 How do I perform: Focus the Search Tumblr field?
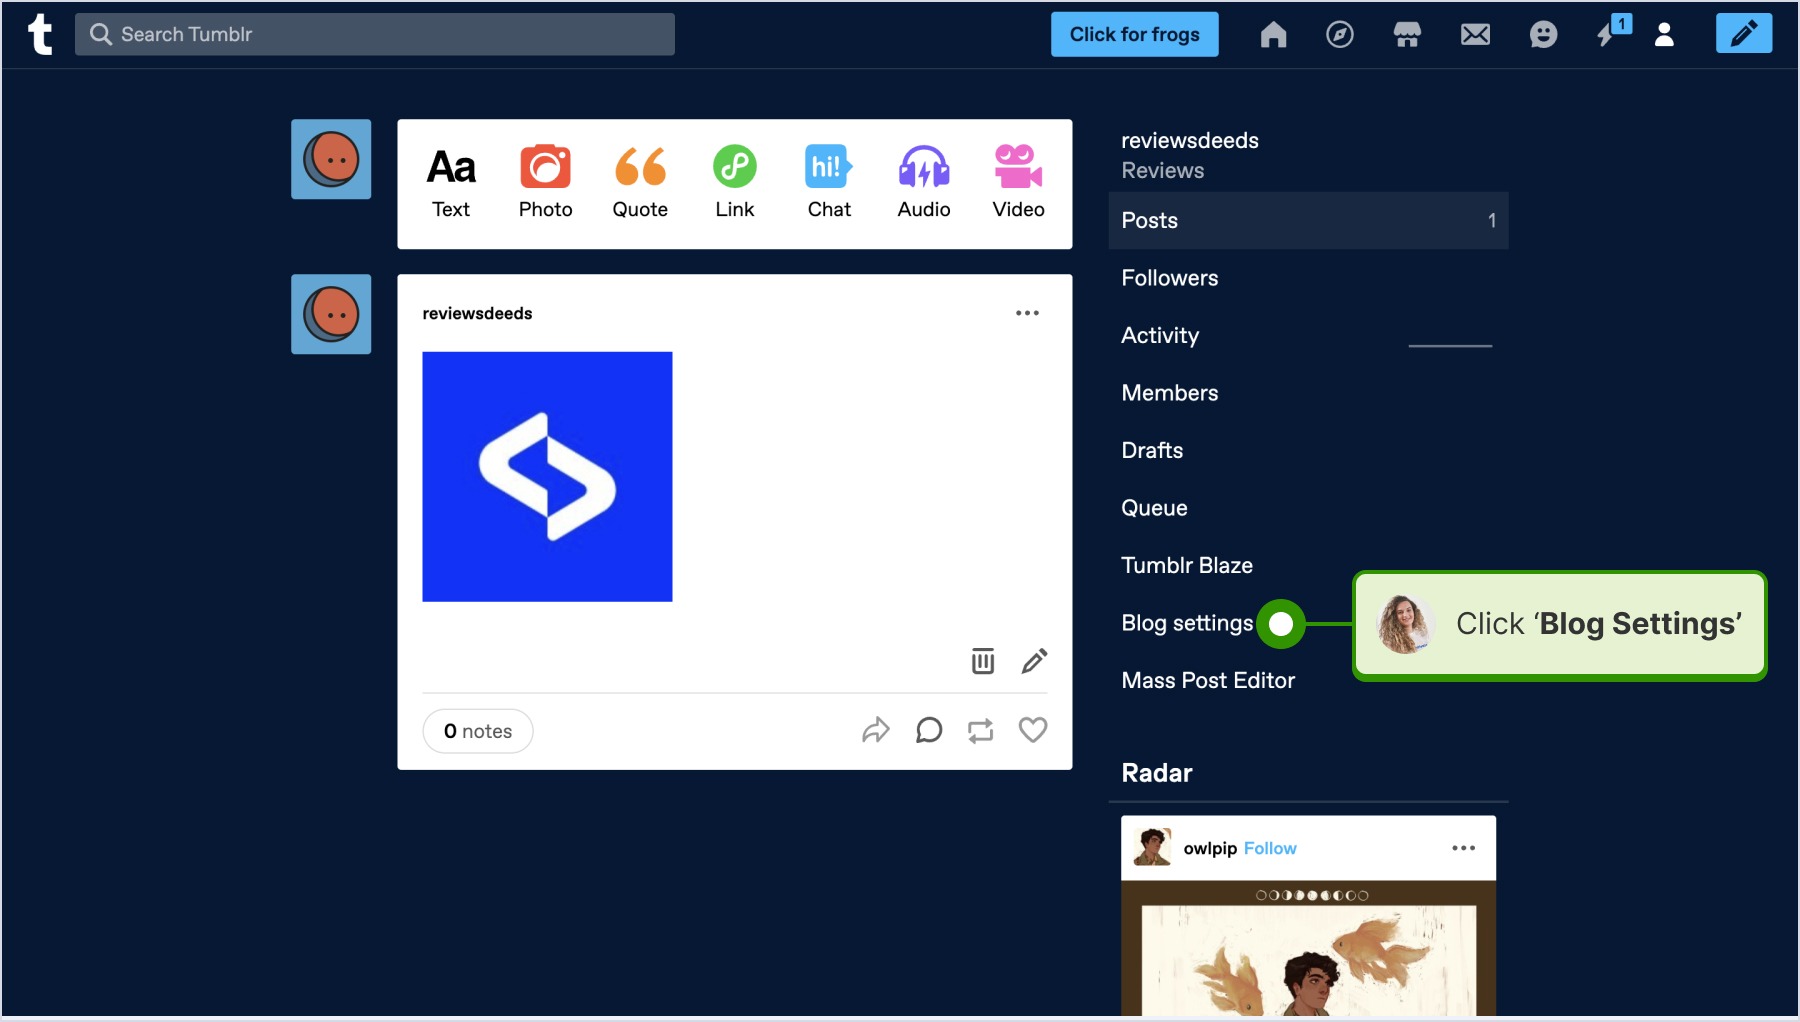click(375, 34)
